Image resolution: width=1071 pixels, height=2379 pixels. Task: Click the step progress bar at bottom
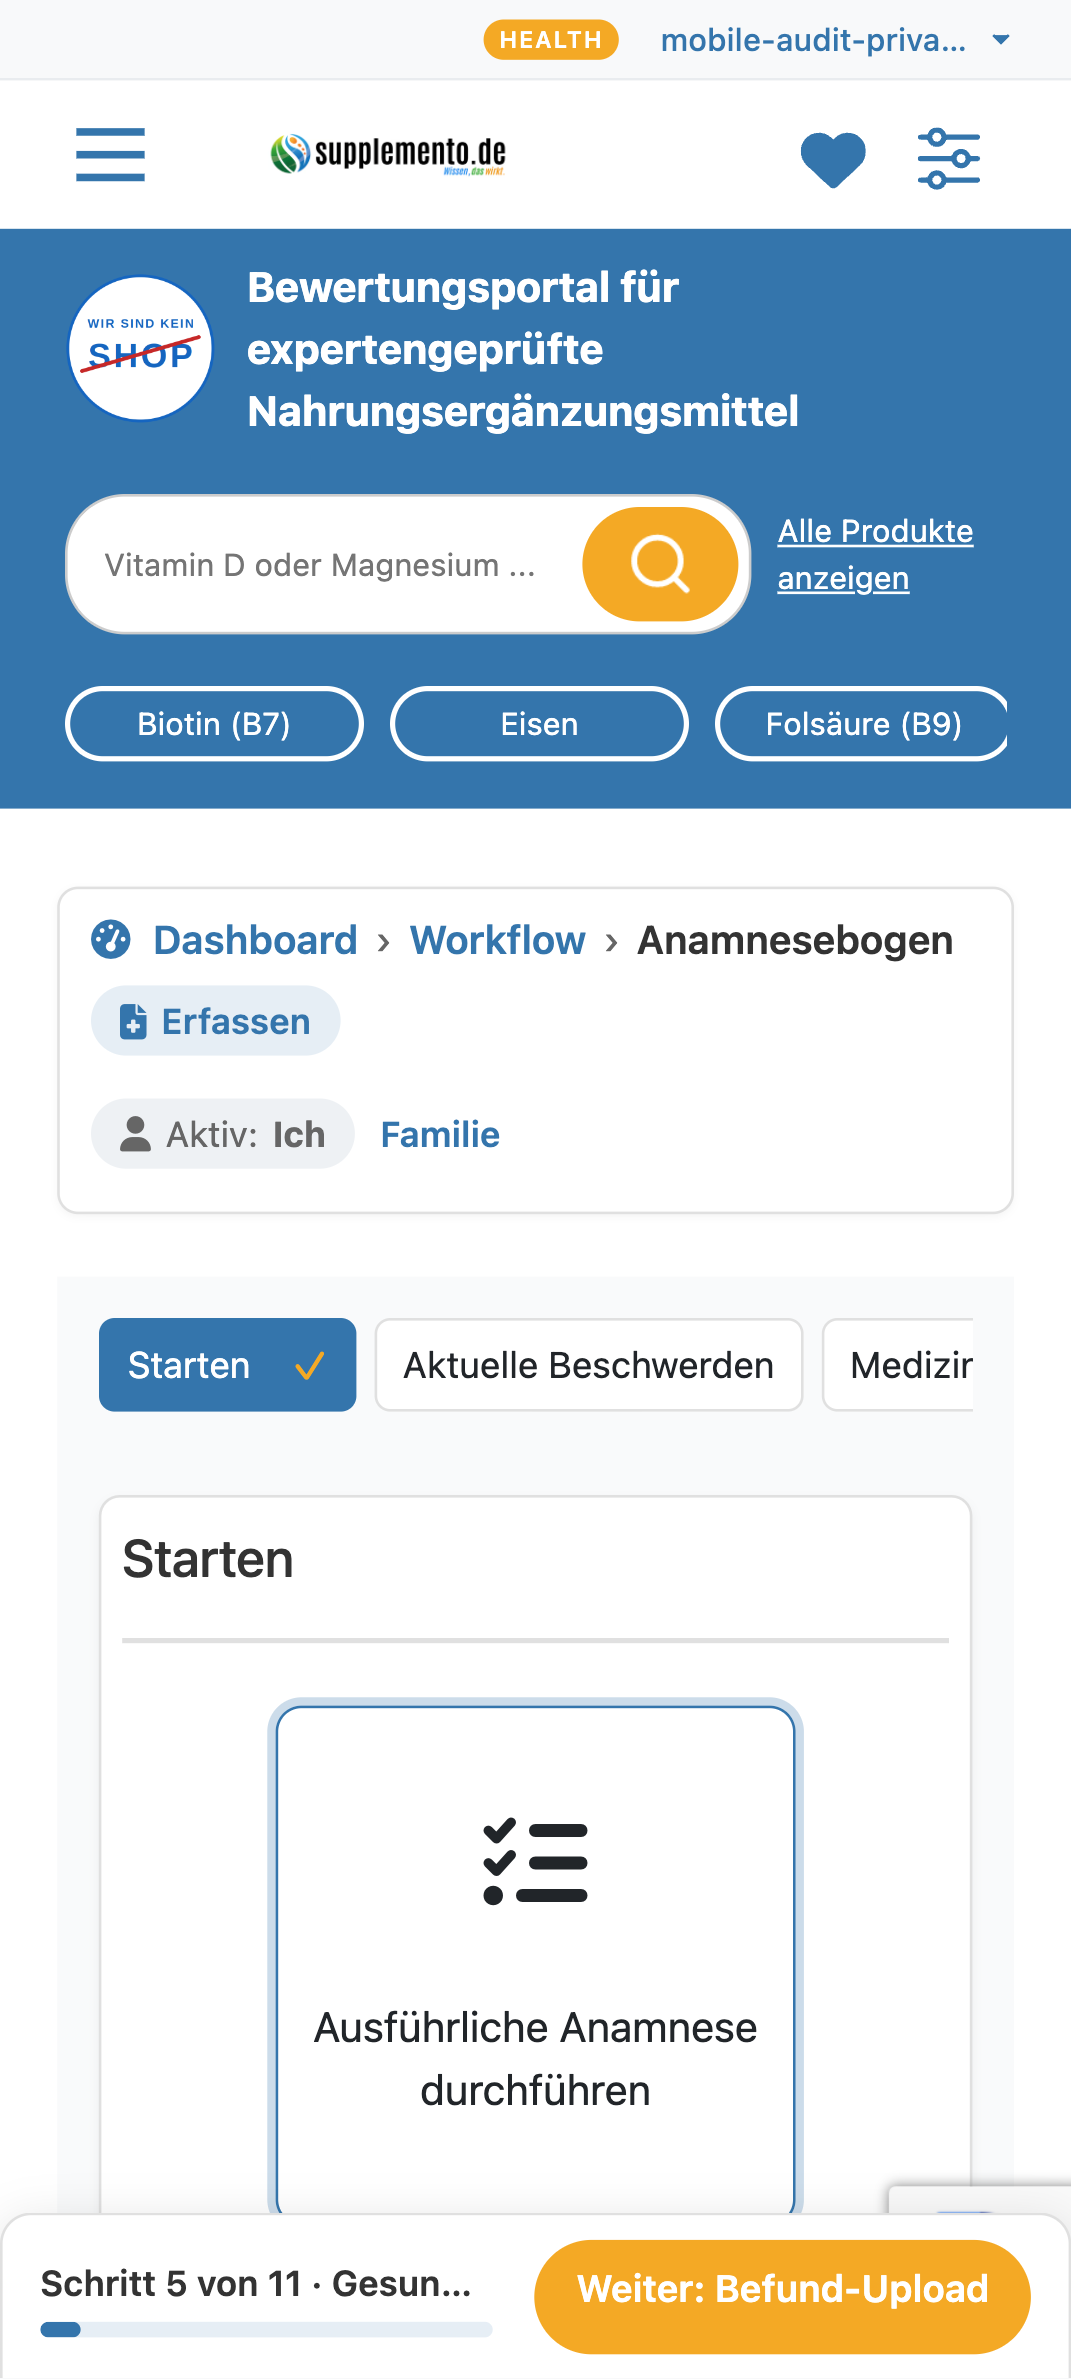[266, 2330]
